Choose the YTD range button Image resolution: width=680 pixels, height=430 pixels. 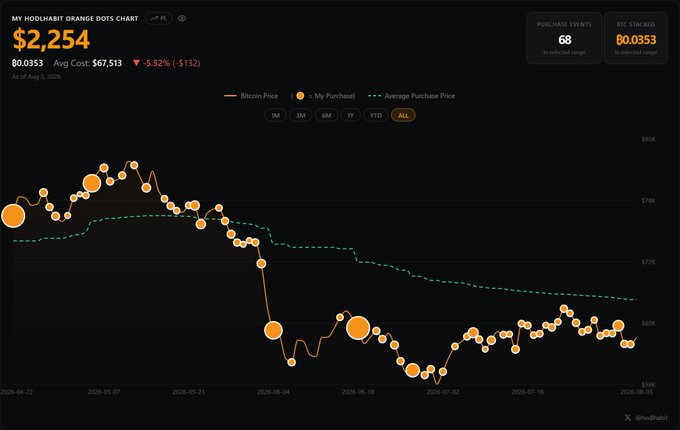pos(376,115)
